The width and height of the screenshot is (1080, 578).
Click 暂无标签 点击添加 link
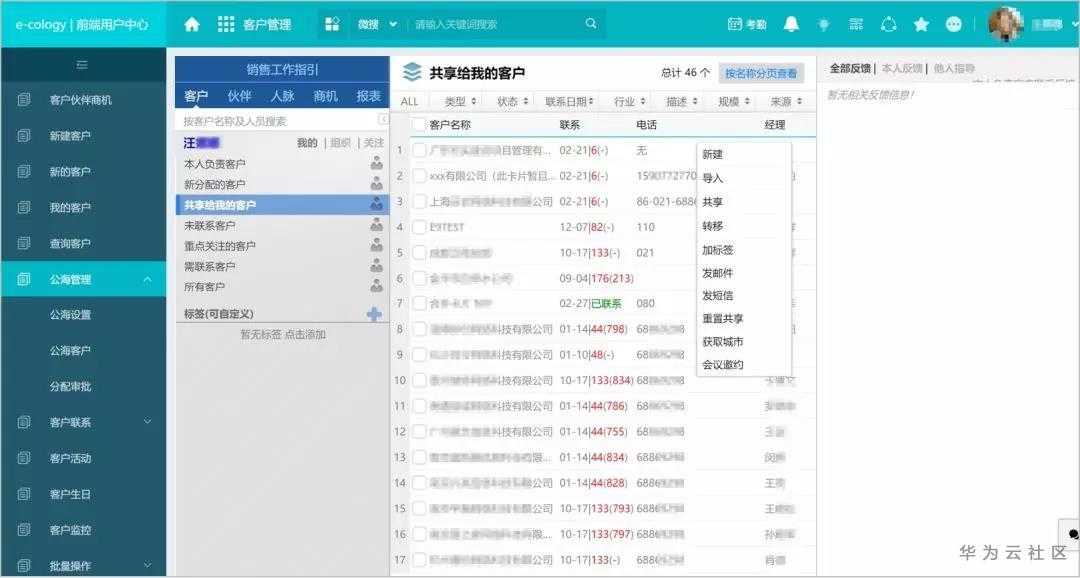tap(282, 334)
